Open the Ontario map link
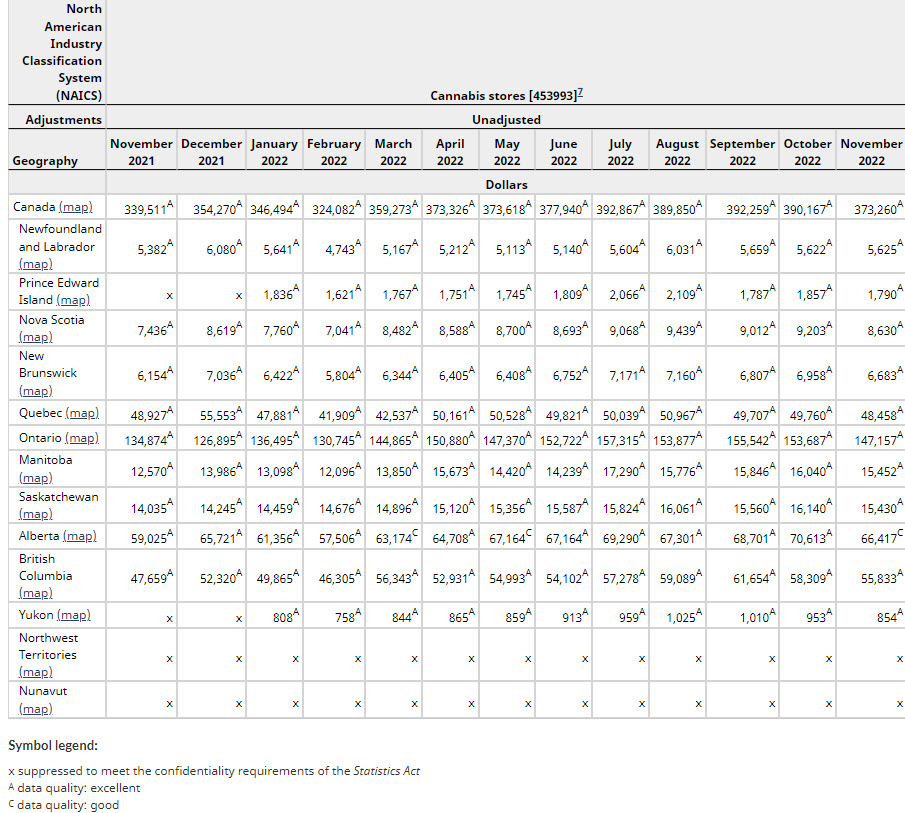The height and width of the screenshot is (813, 905). pos(82,438)
